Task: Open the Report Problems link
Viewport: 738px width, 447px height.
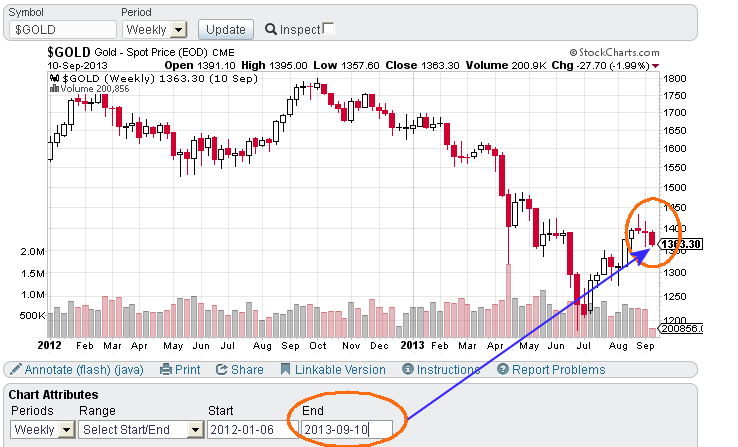Action: point(559,370)
